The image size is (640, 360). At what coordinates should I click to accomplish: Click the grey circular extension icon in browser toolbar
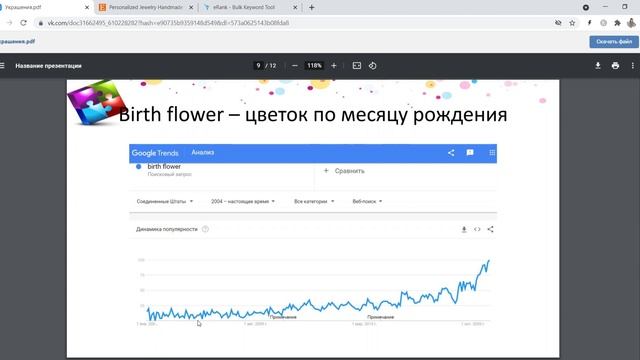(x=603, y=23)
